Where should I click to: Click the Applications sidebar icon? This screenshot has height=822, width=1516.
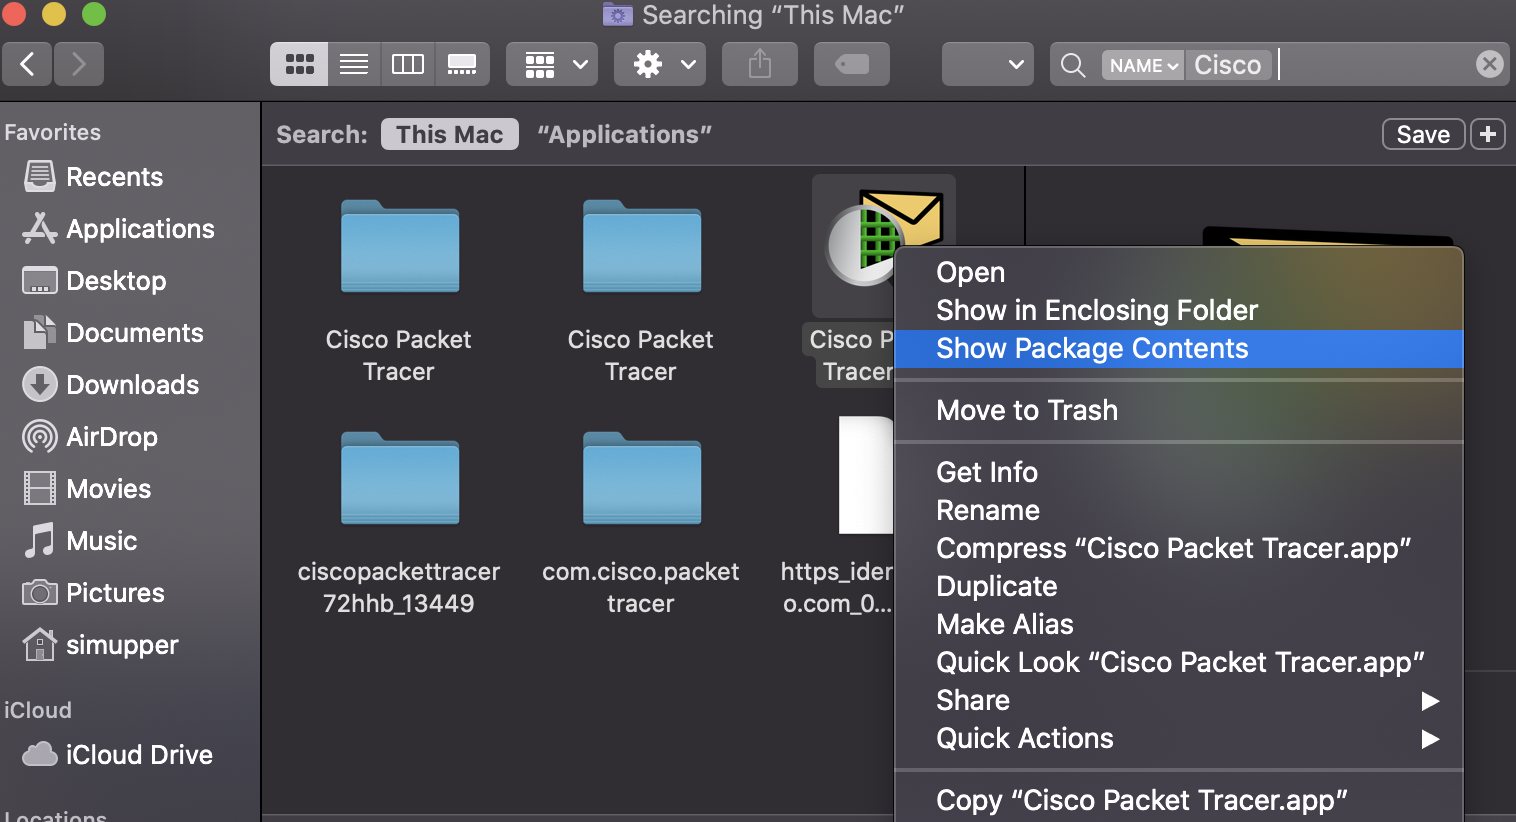(x=40, y=229)
